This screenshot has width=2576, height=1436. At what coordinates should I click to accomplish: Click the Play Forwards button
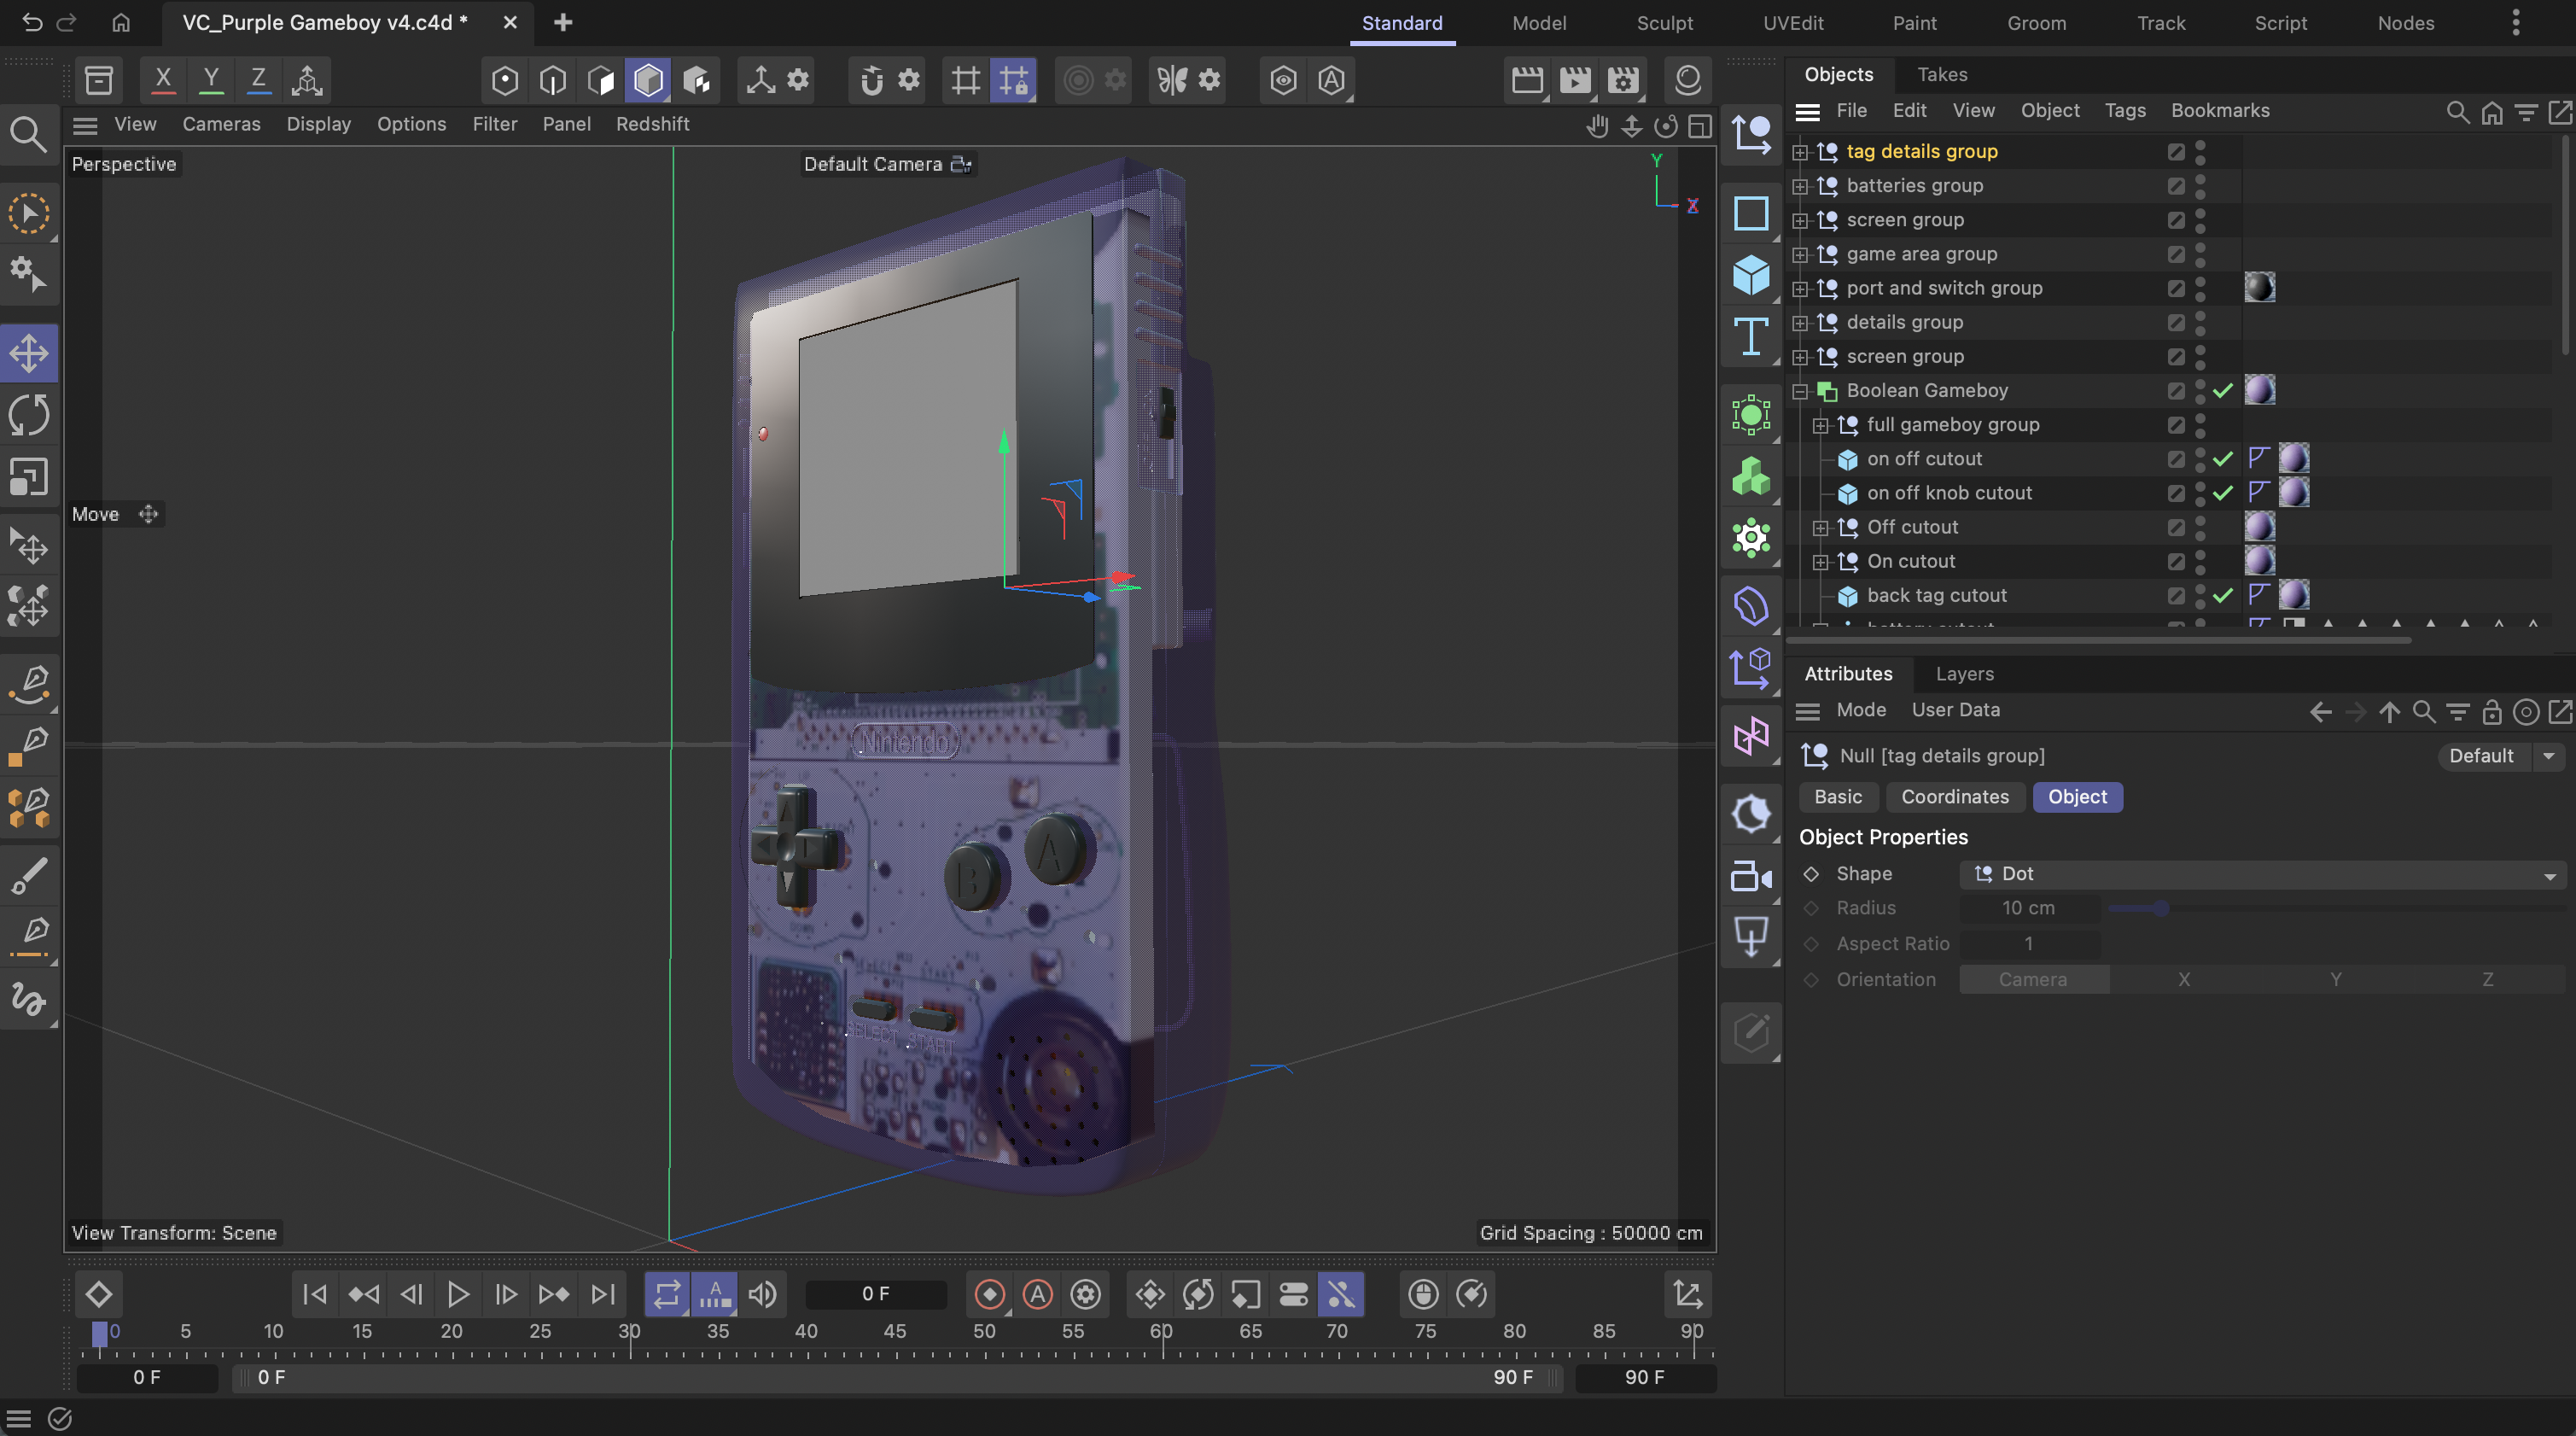pyautogui.click(x=458, y=1294)
